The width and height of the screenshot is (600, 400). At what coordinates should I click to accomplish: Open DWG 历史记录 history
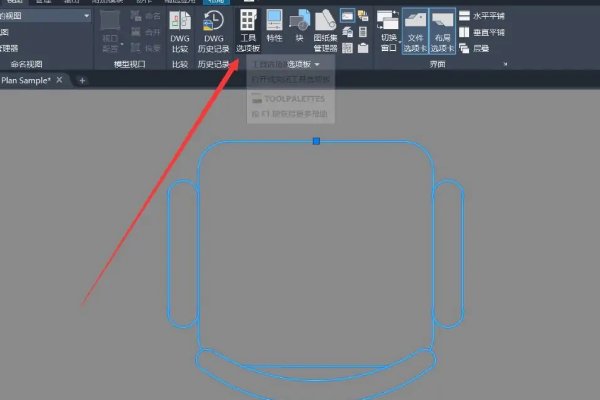click(x=212, y=31)
